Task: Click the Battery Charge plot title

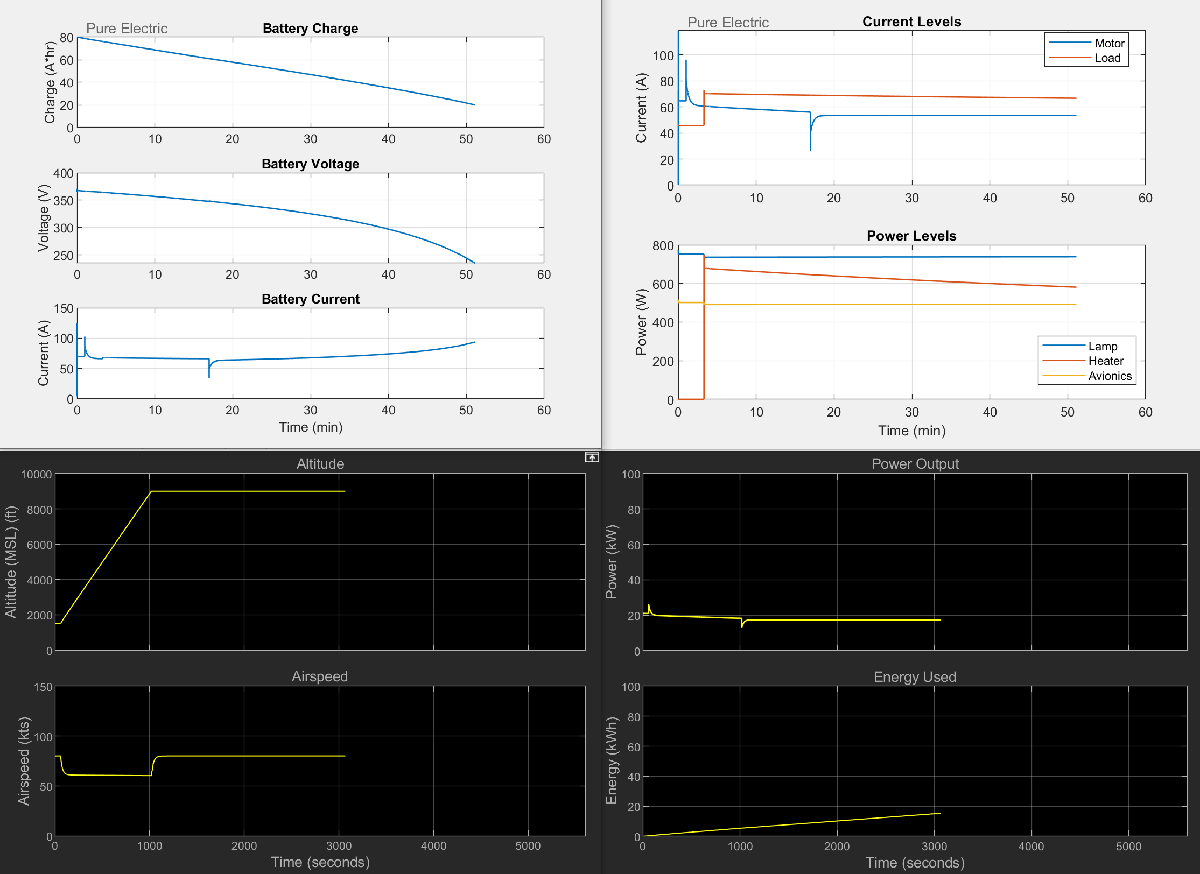Action: 310,28
